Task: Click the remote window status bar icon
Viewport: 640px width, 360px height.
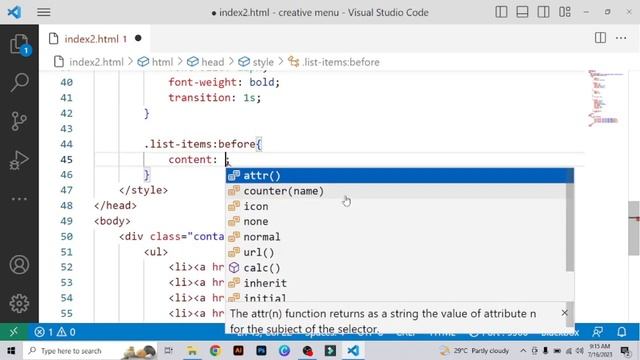Action: [13, 332]
